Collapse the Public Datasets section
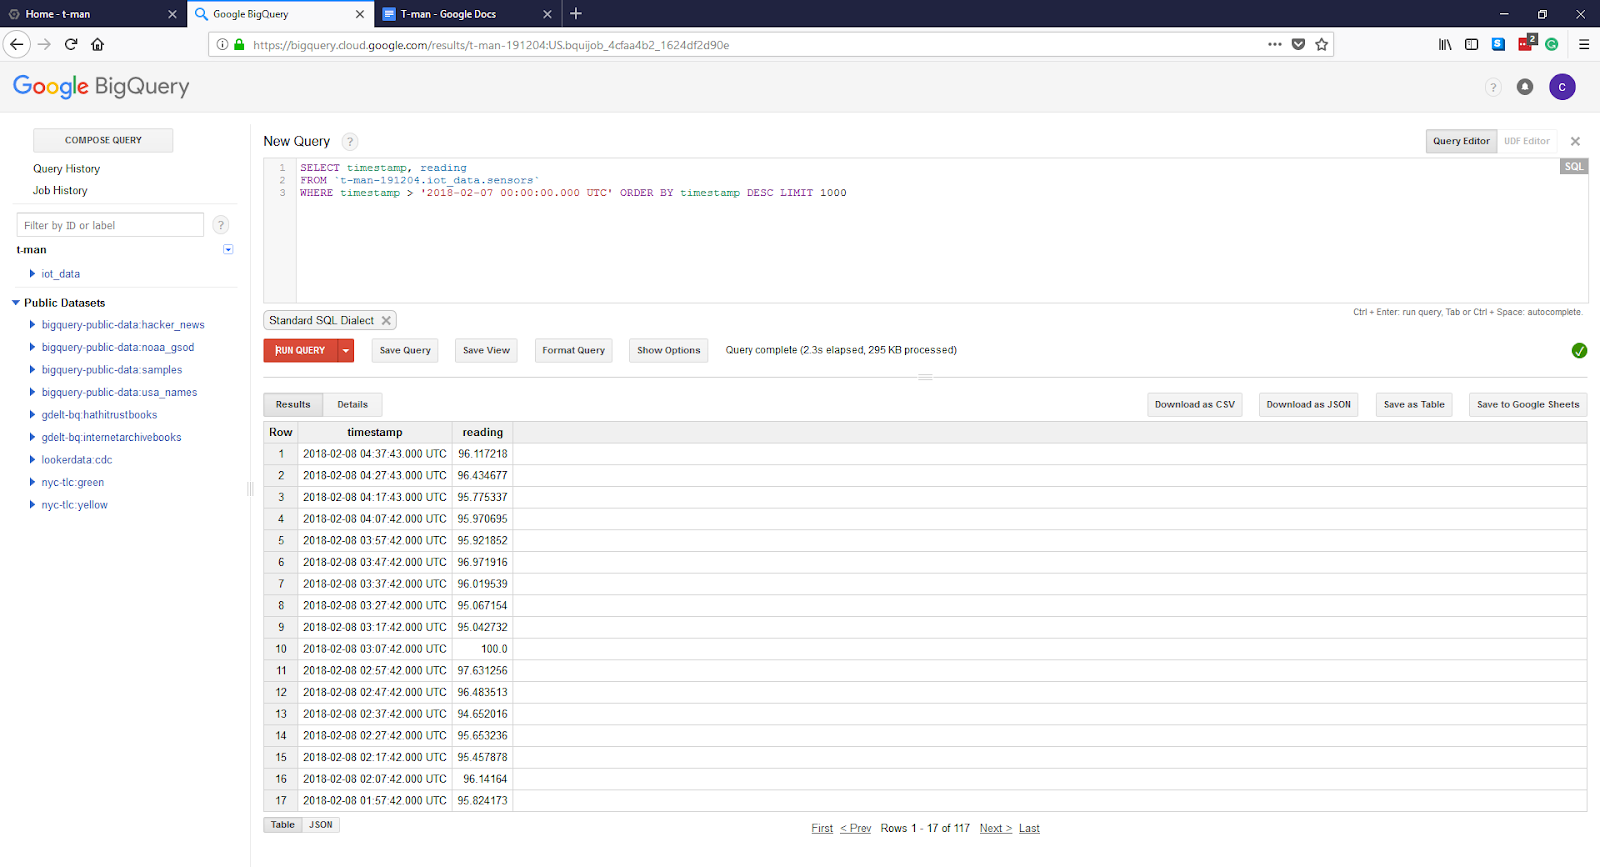The height and width of the screenshot is (867, 1600). coord(16,303)
